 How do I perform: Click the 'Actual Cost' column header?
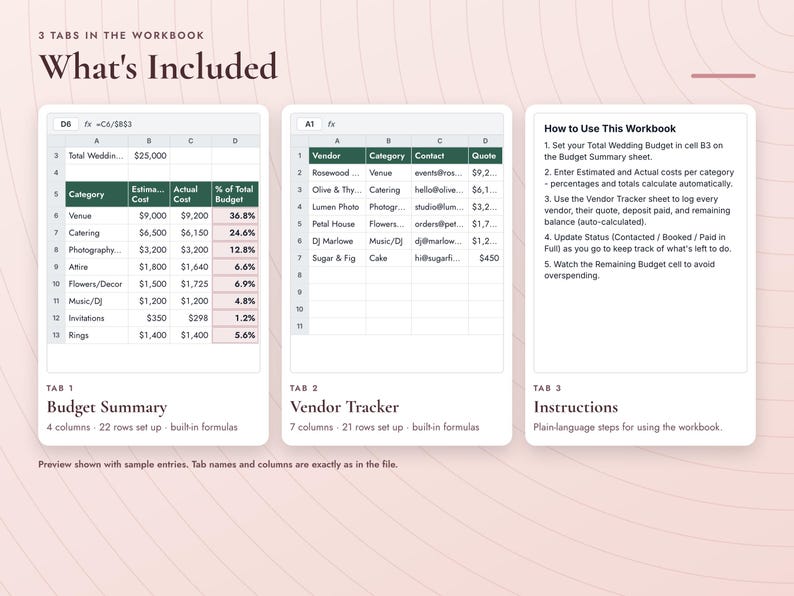tap(191, 194)
